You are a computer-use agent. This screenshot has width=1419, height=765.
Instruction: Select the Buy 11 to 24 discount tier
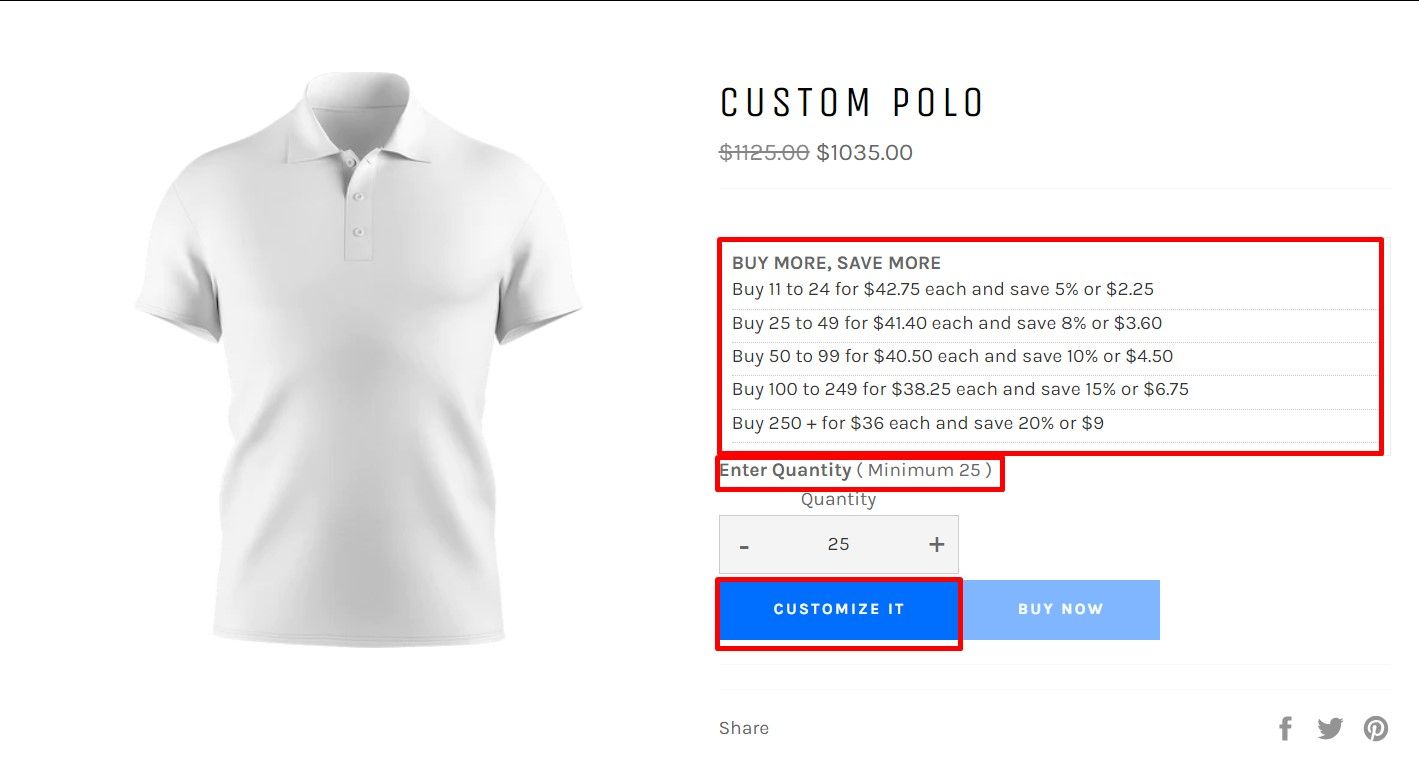(942, 290)
